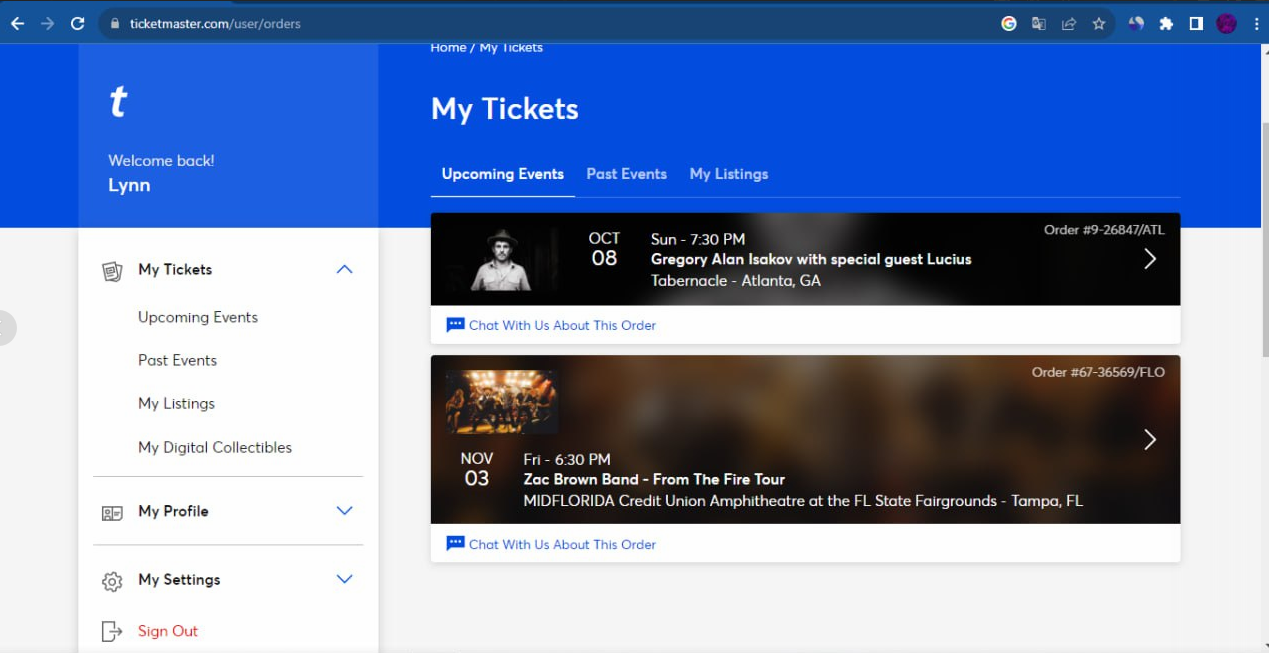Click the Ticketmaster 't' logo

pos(118,102)
